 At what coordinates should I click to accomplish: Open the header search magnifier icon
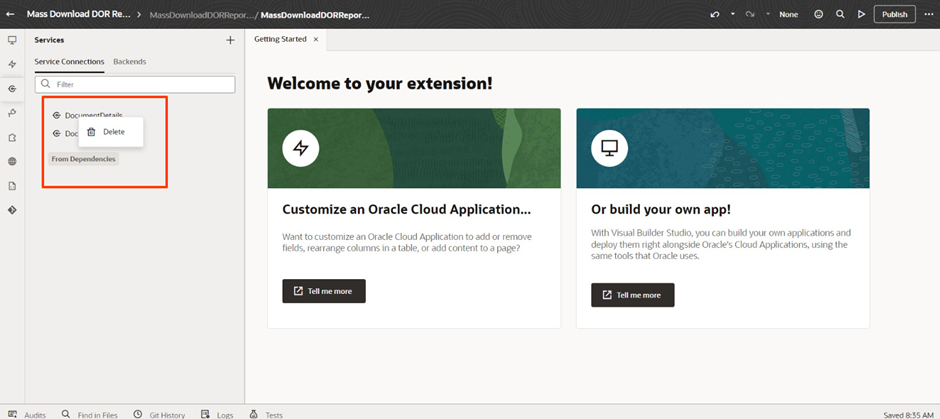(840, 14)
